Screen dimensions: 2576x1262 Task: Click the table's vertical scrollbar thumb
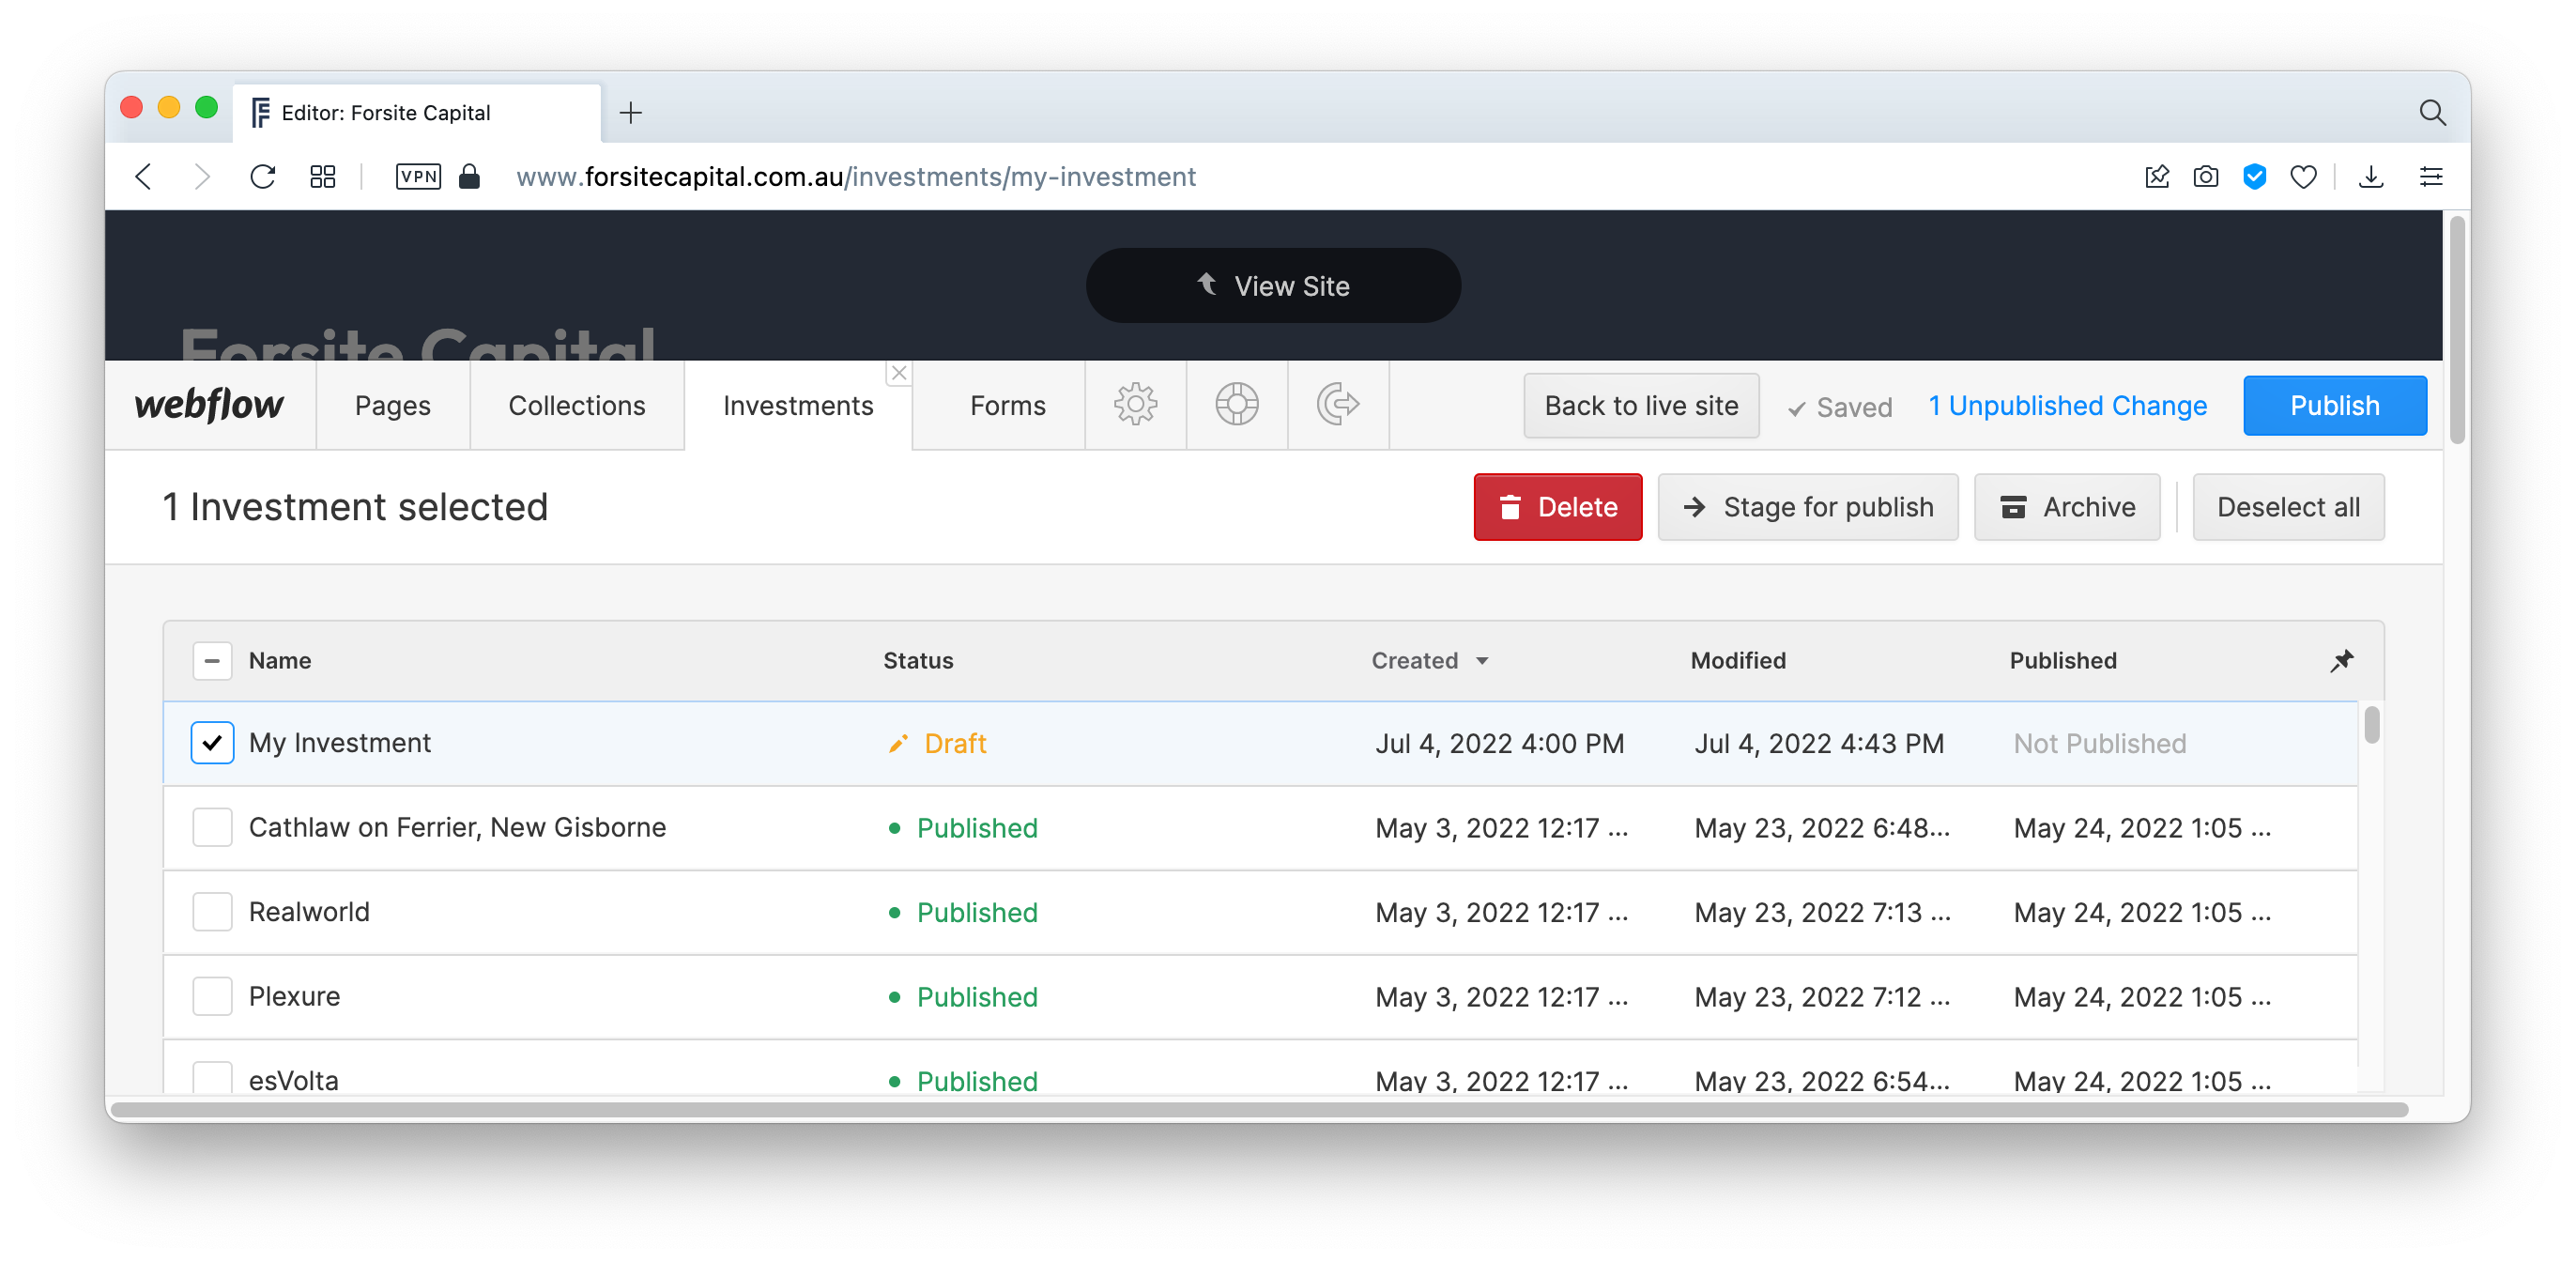(x=2371, y=725)
